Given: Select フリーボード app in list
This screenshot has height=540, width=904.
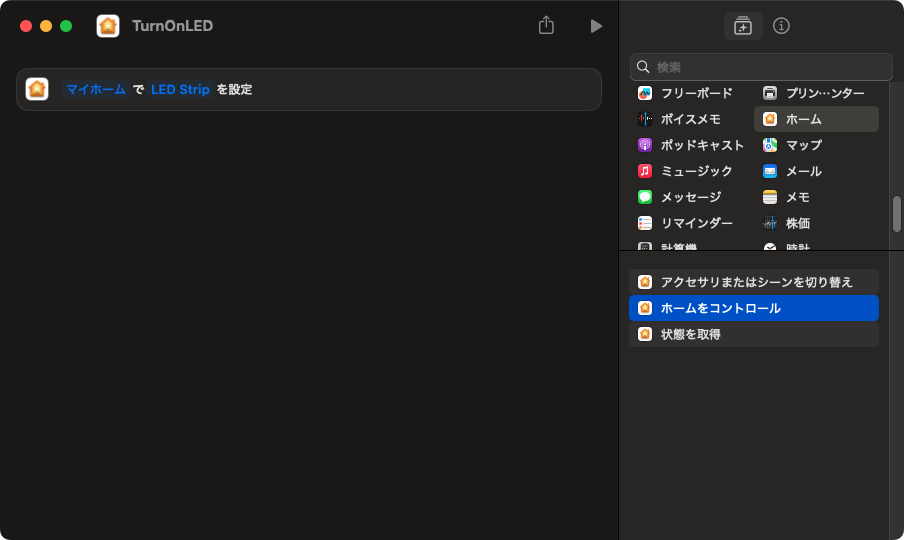Looking at the screenshot, I should click(x=695, y=93).
